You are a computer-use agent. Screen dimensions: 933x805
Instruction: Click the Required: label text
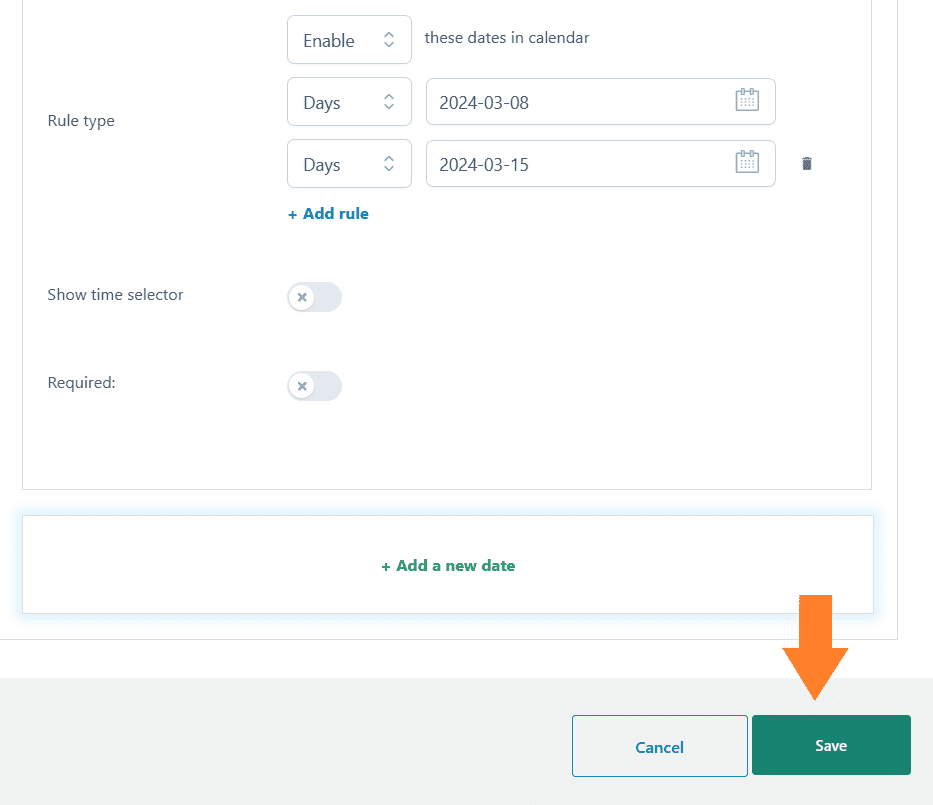82,383
